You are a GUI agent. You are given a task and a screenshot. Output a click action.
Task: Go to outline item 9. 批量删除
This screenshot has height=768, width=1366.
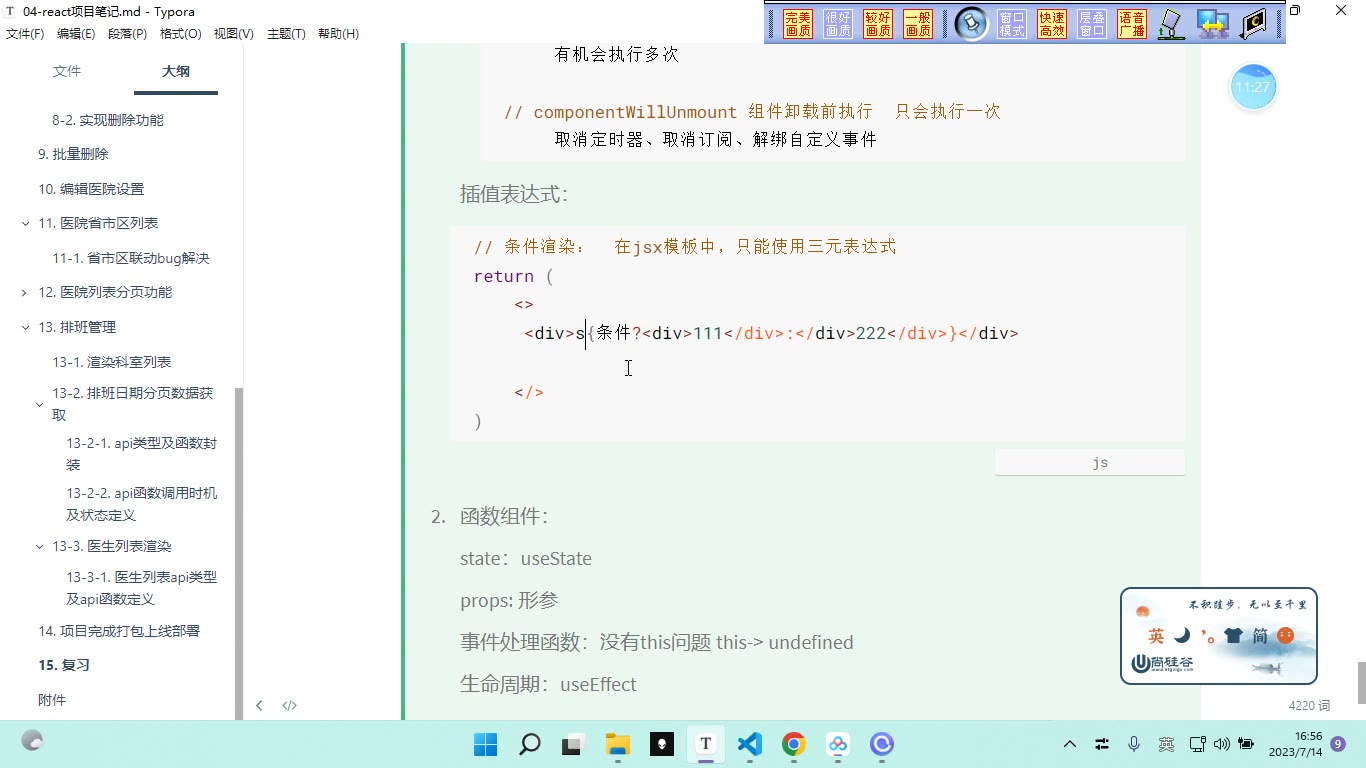(x=74, y=154)
